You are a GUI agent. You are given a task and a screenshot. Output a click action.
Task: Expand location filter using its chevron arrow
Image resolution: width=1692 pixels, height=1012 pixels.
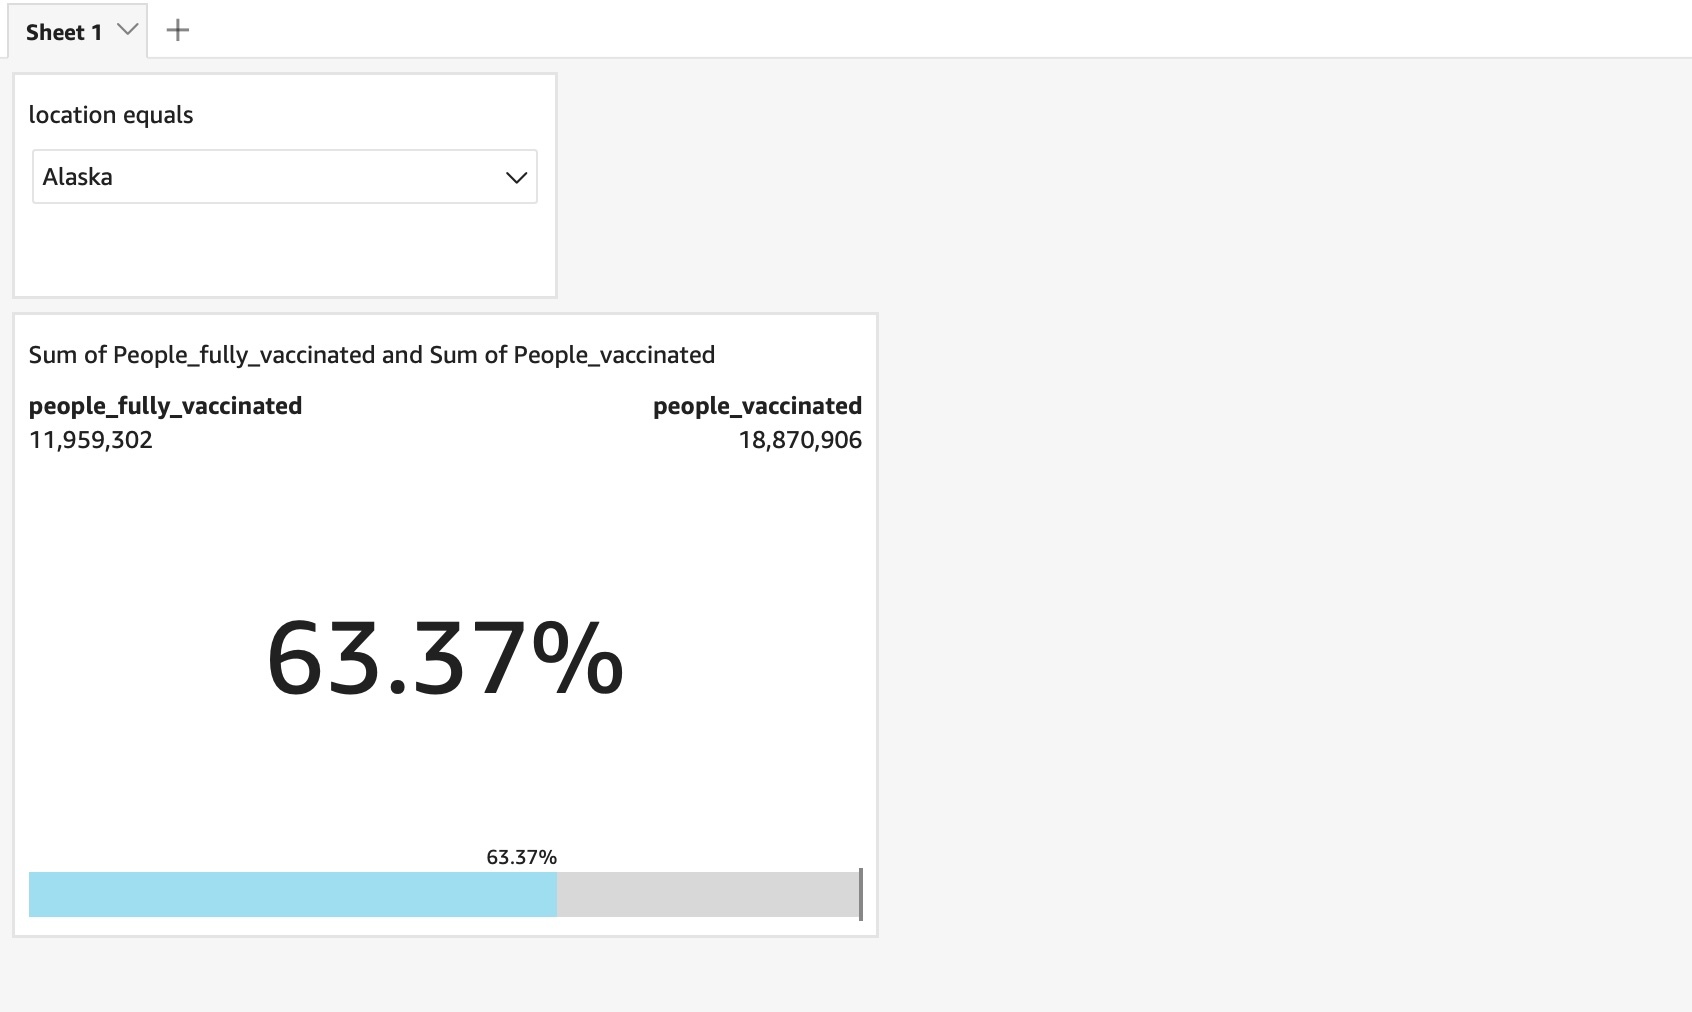click(x=516, y=178)
